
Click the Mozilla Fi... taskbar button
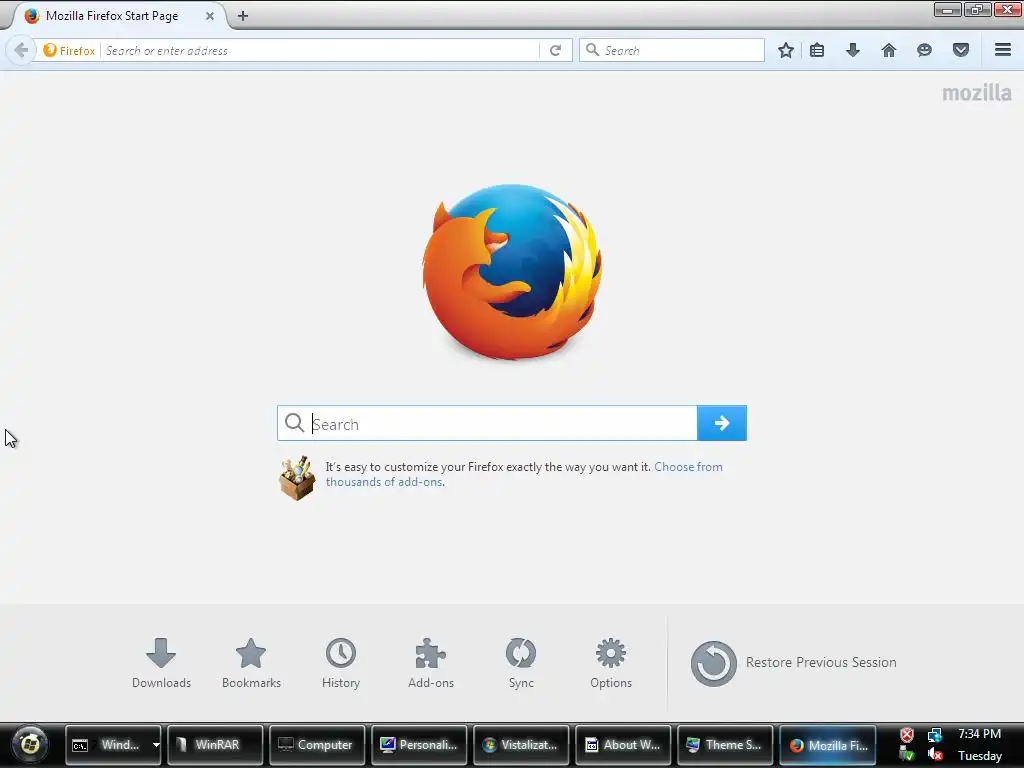point(827,744)
